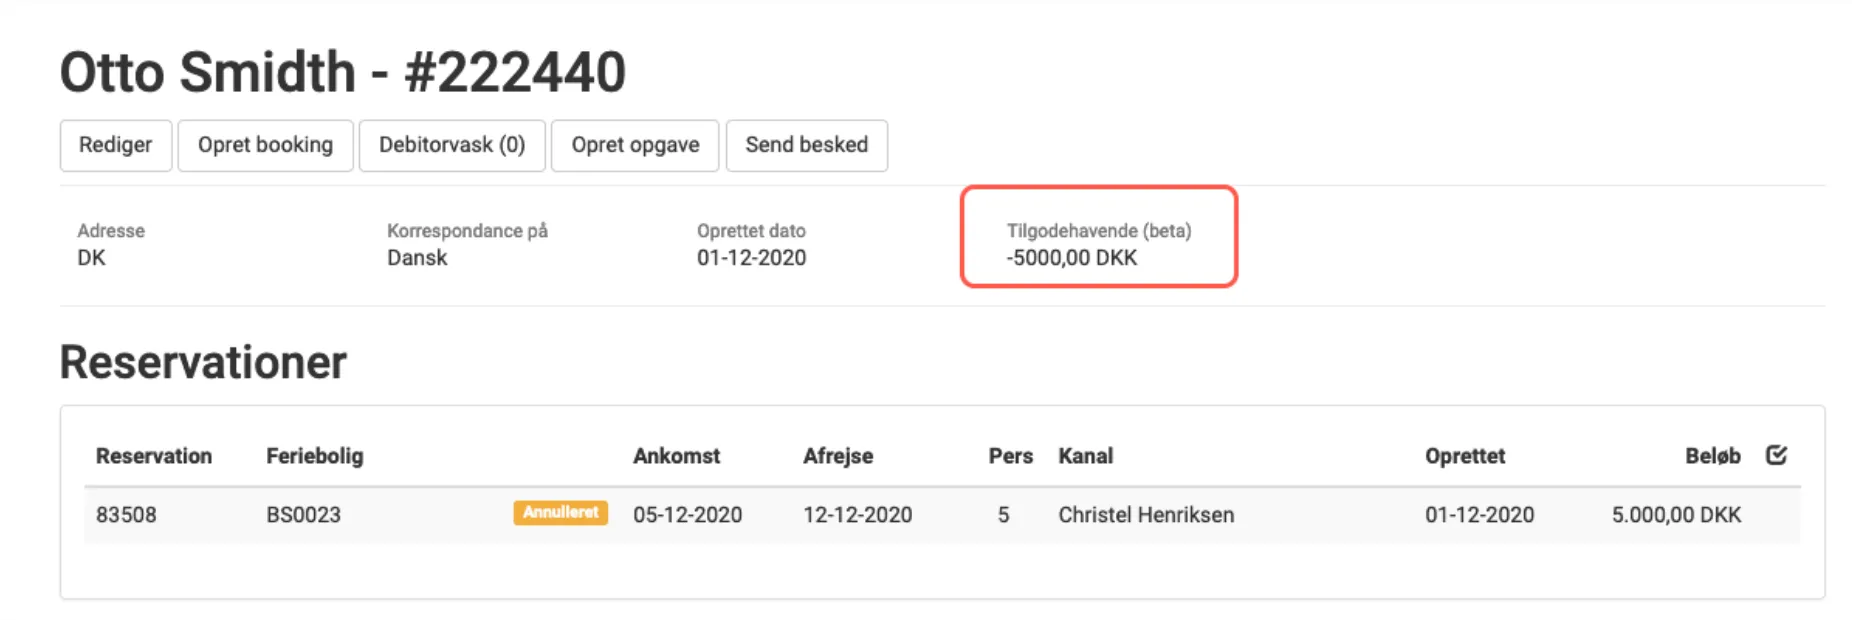Click Opret opgave to create a task
The image size is (1852, 620).
click(x=634, y=145)
